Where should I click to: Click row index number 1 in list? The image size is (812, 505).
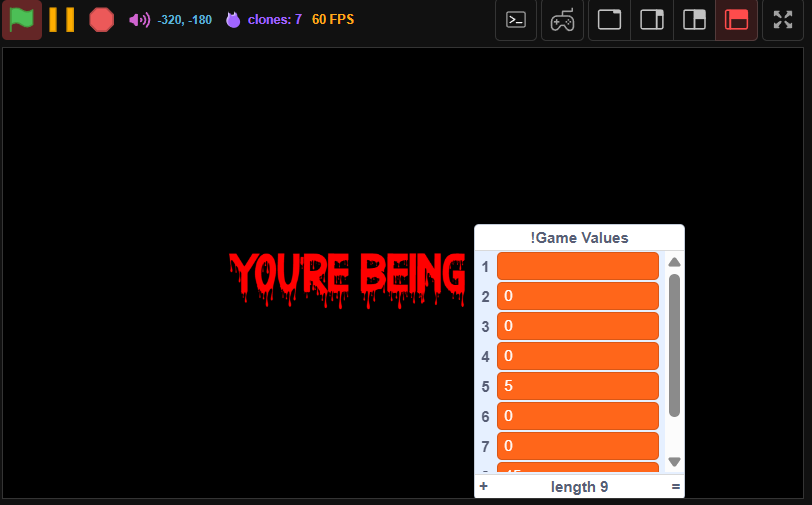tap(485, 267)
